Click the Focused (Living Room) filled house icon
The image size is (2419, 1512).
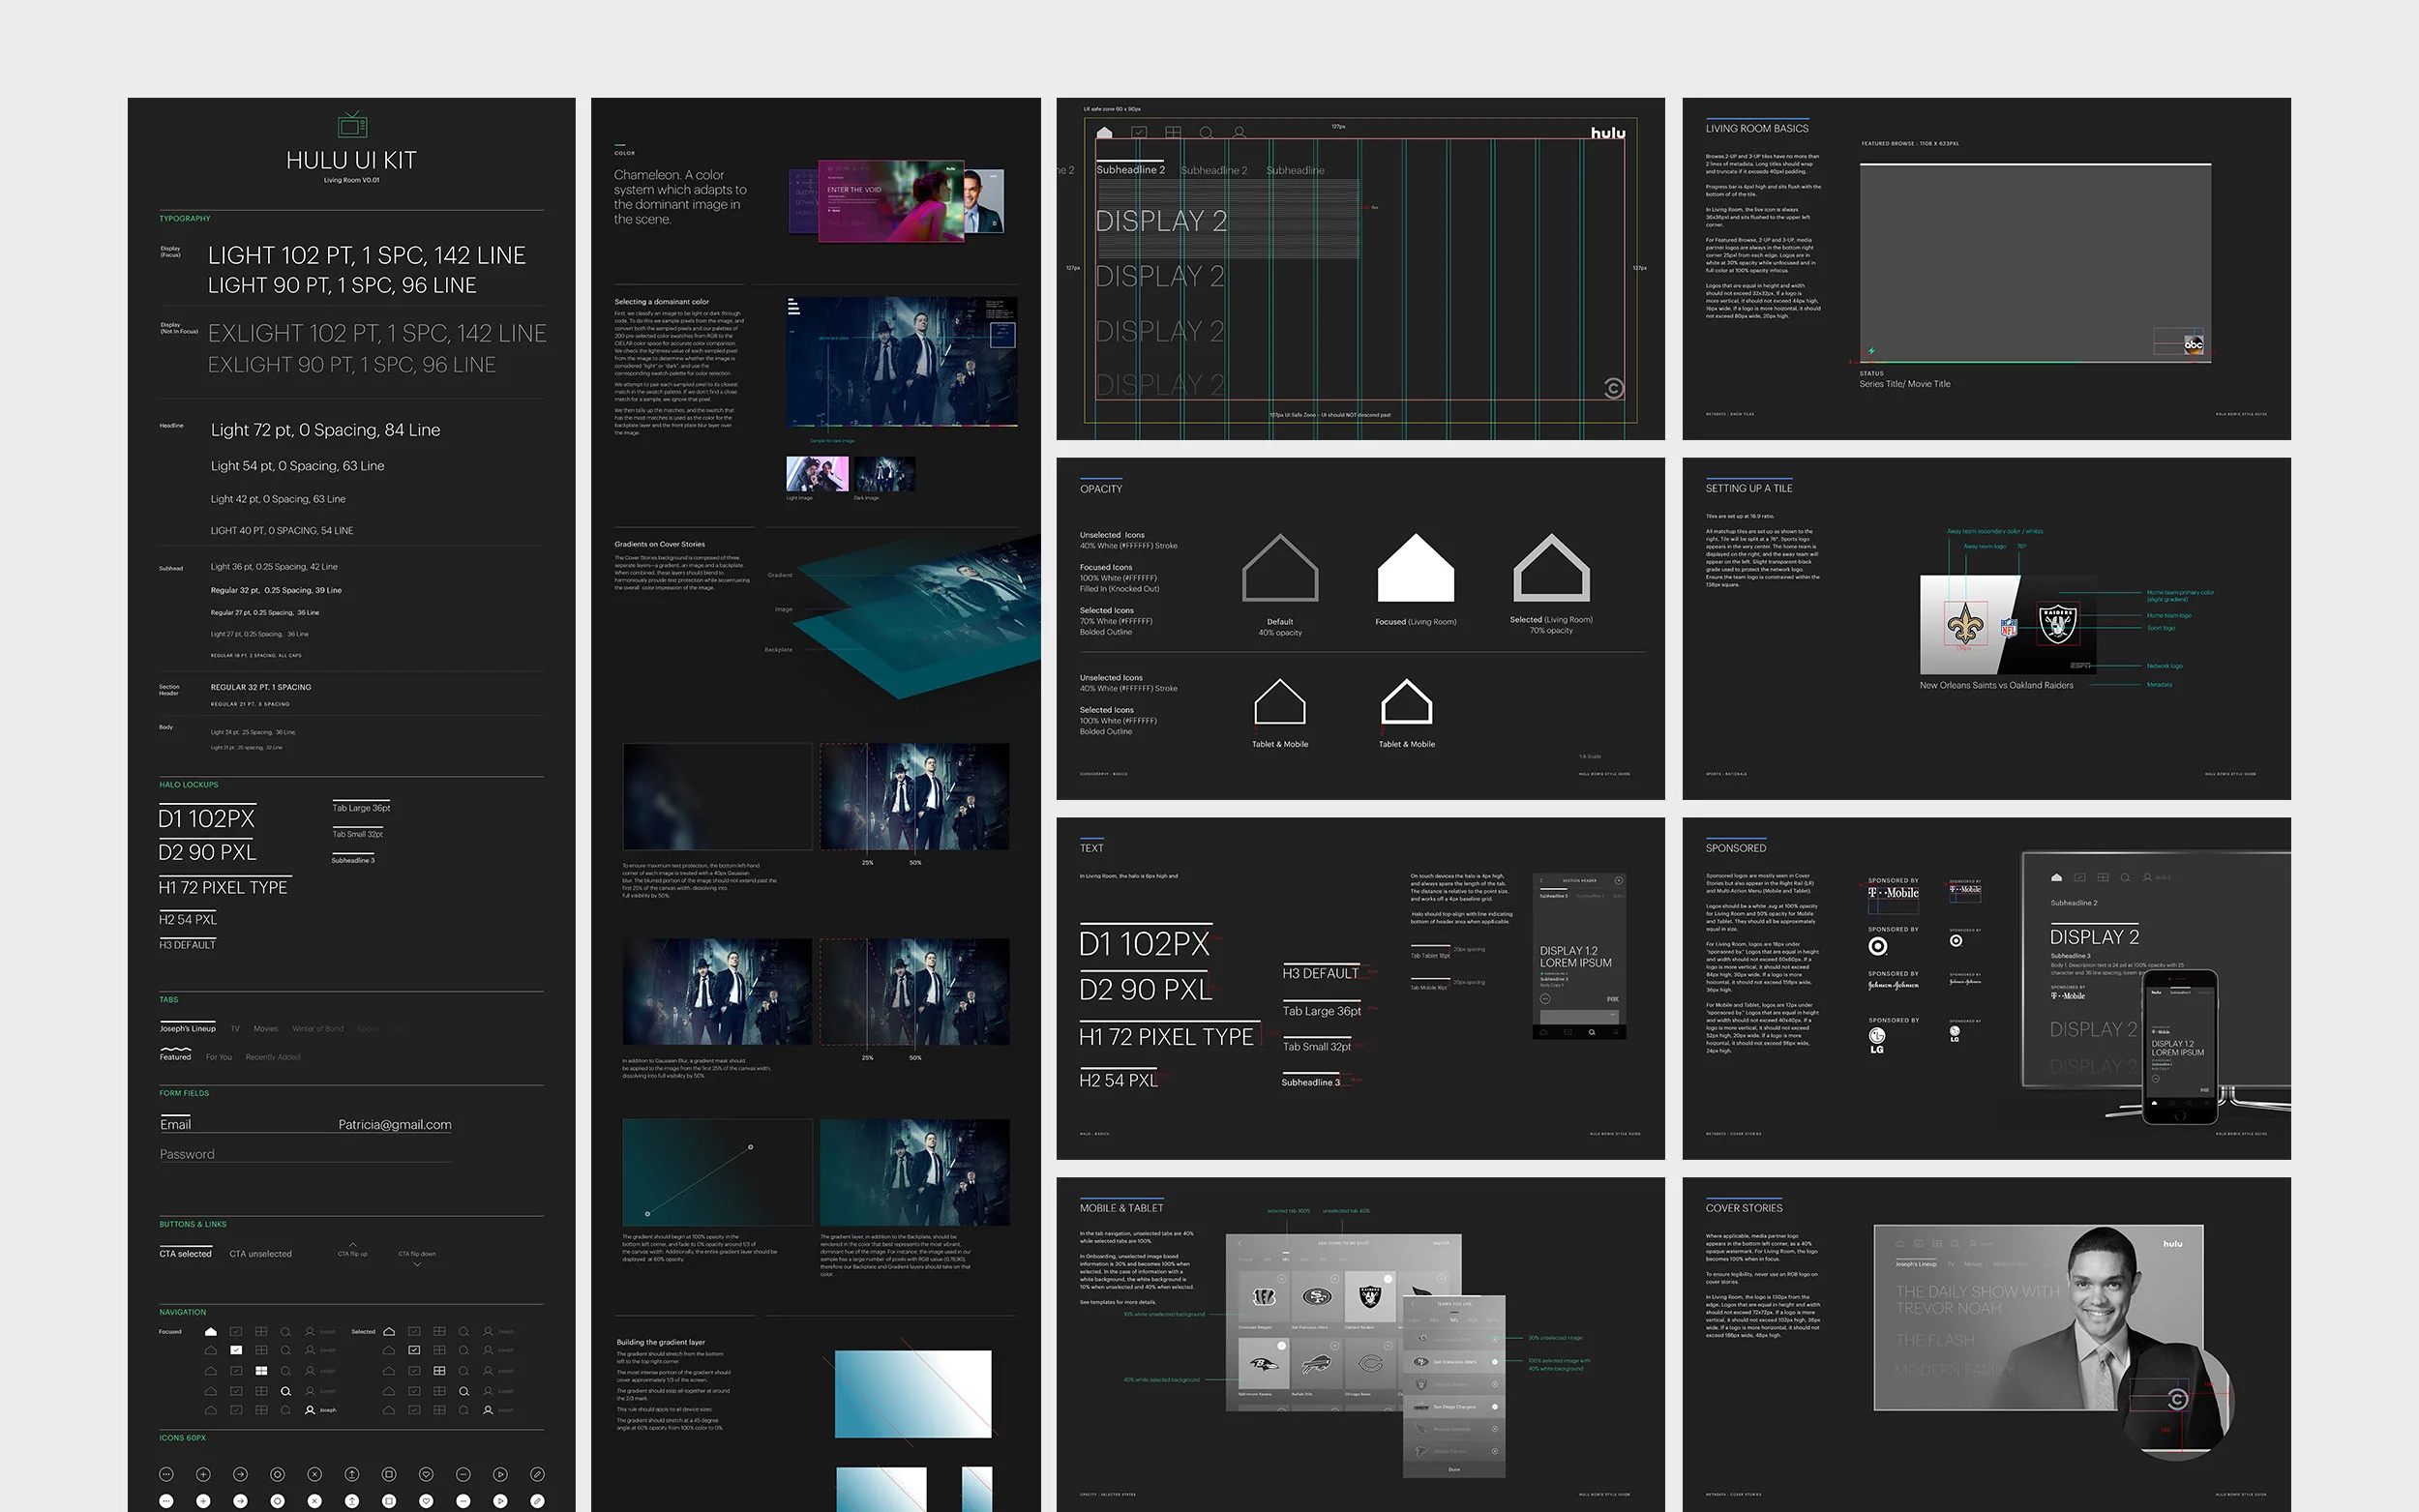coord(1416,568)
